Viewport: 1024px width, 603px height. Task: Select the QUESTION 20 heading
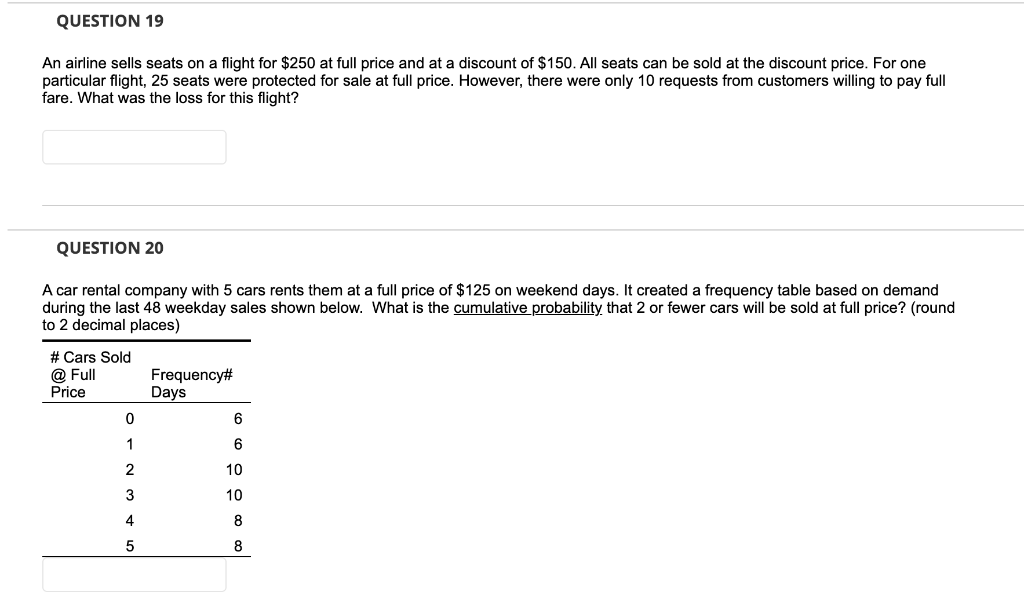coord(106,248)
